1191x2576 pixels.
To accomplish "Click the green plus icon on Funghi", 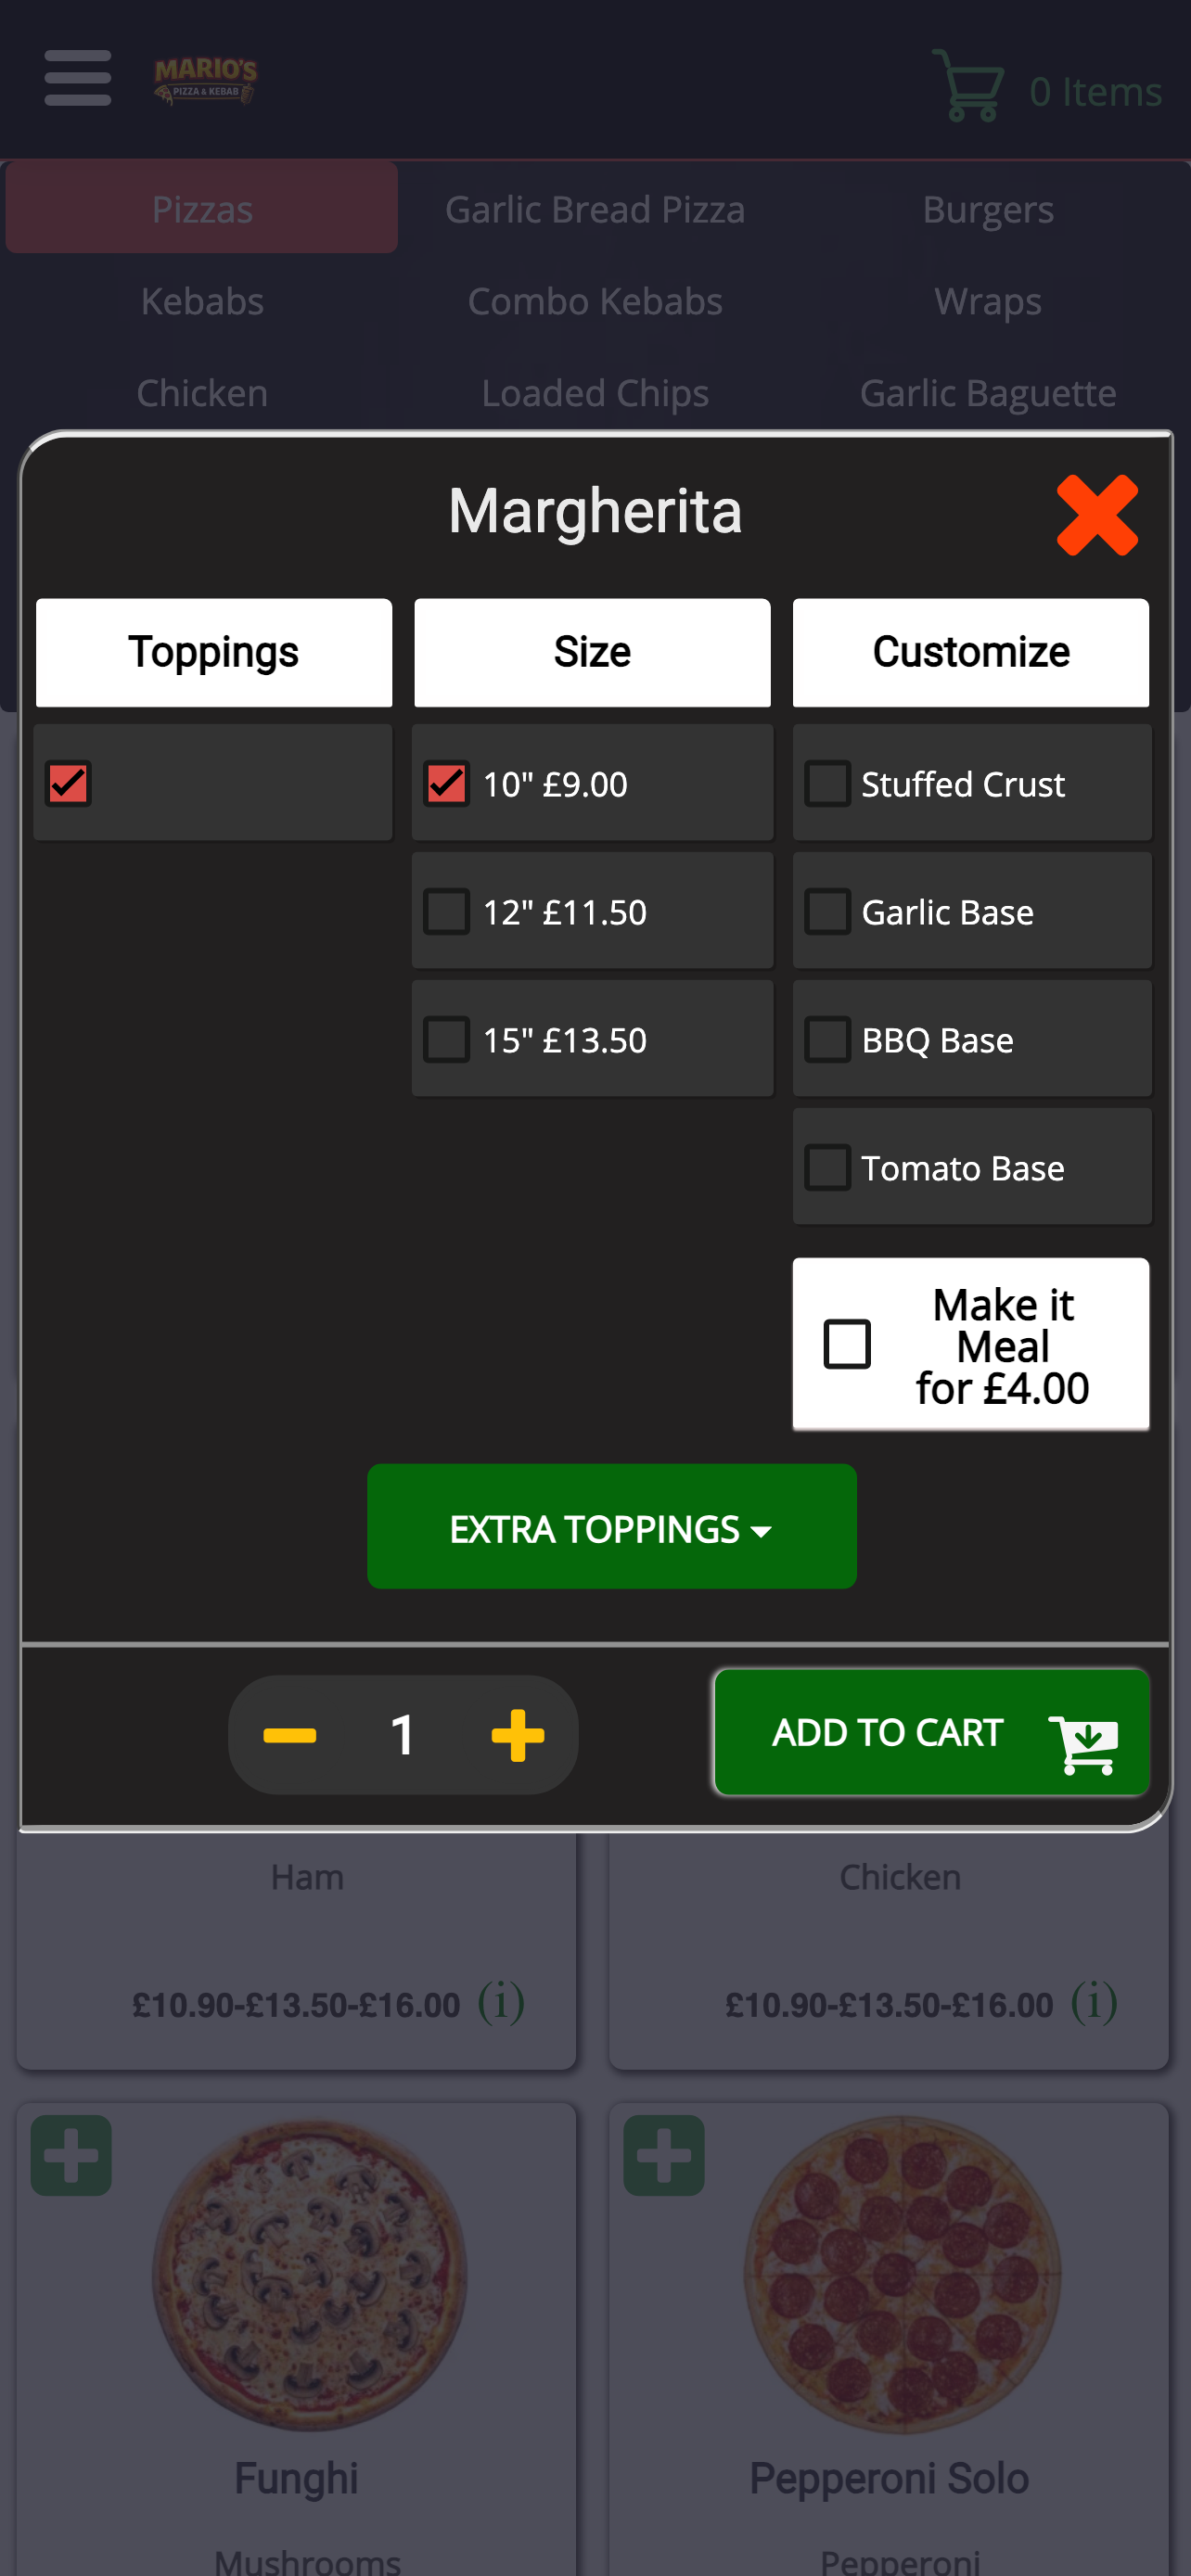I will (x=71, y=2155).
